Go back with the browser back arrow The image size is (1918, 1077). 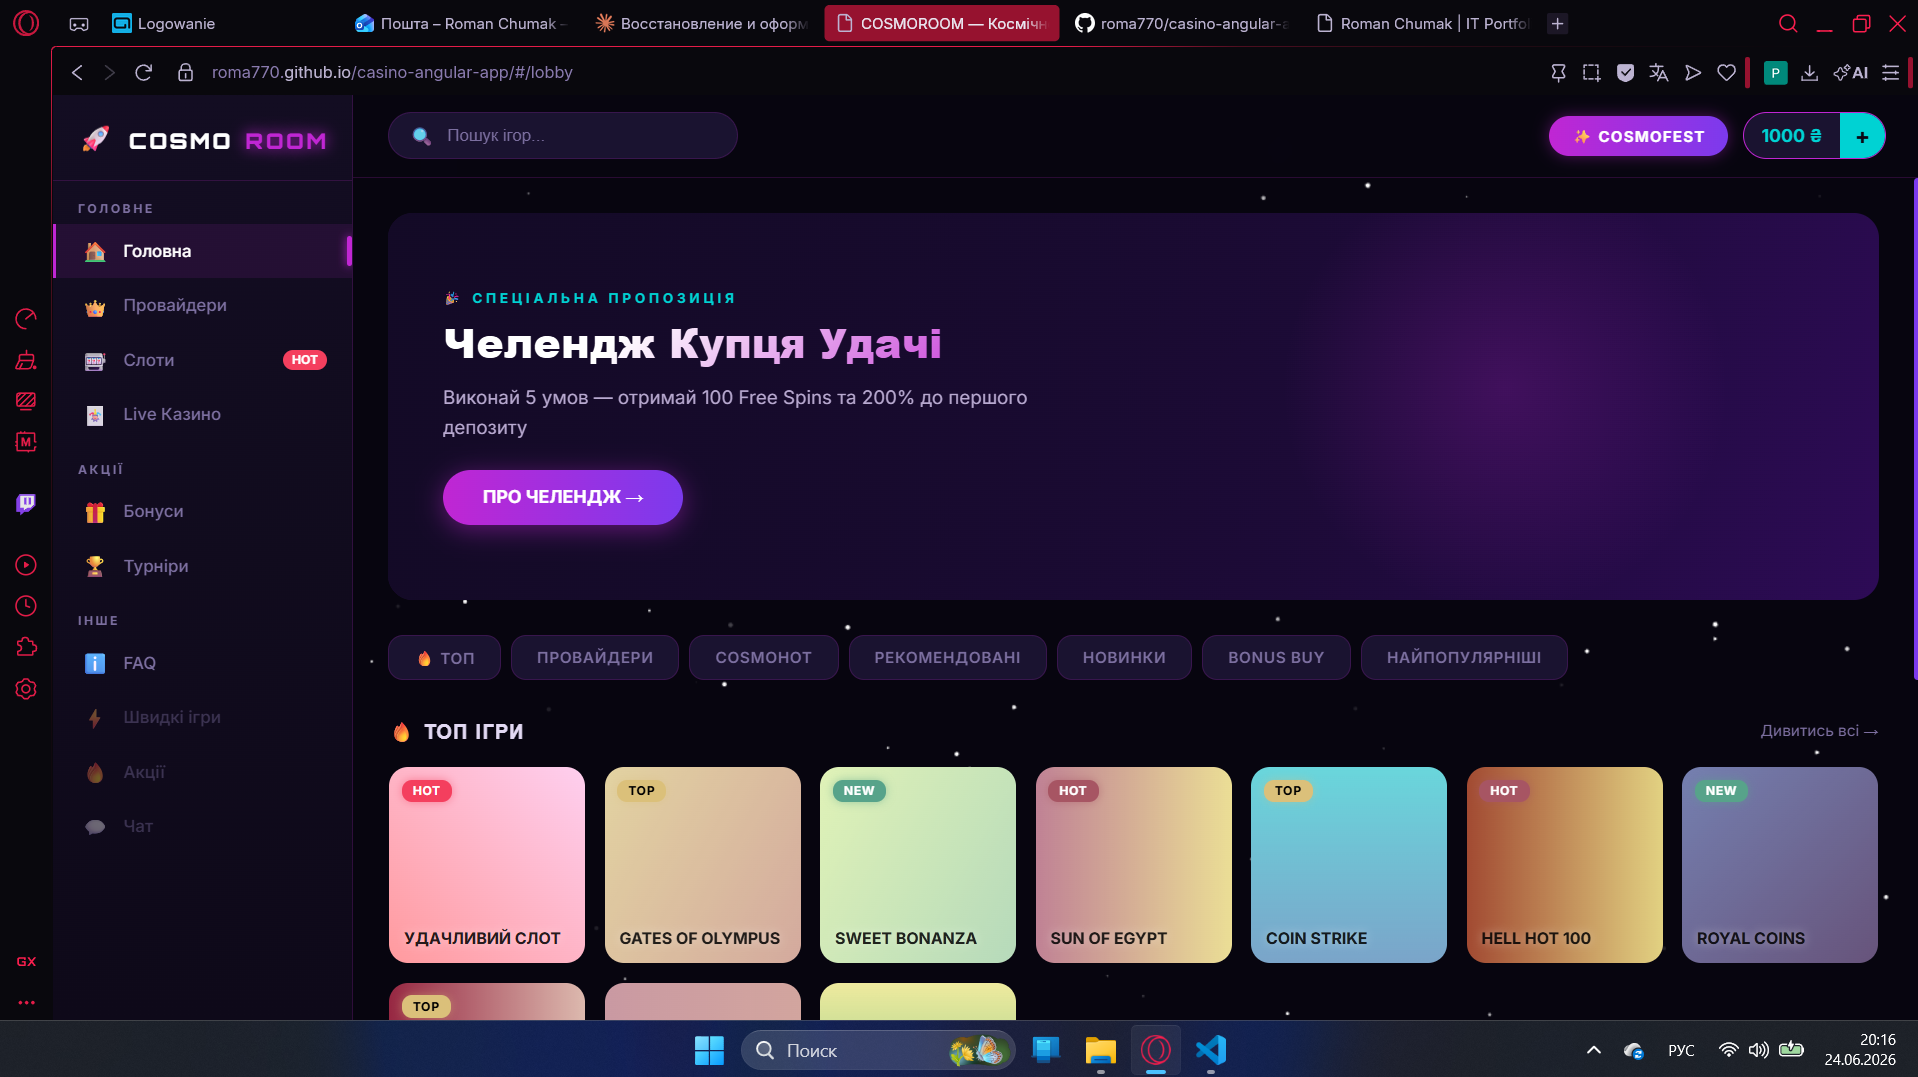click(x=77, y=72)
